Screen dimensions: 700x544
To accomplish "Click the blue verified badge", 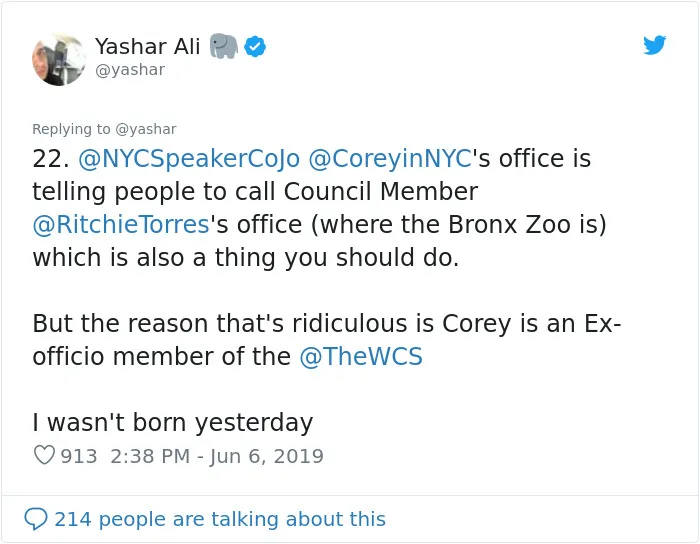I will [255, 46].
